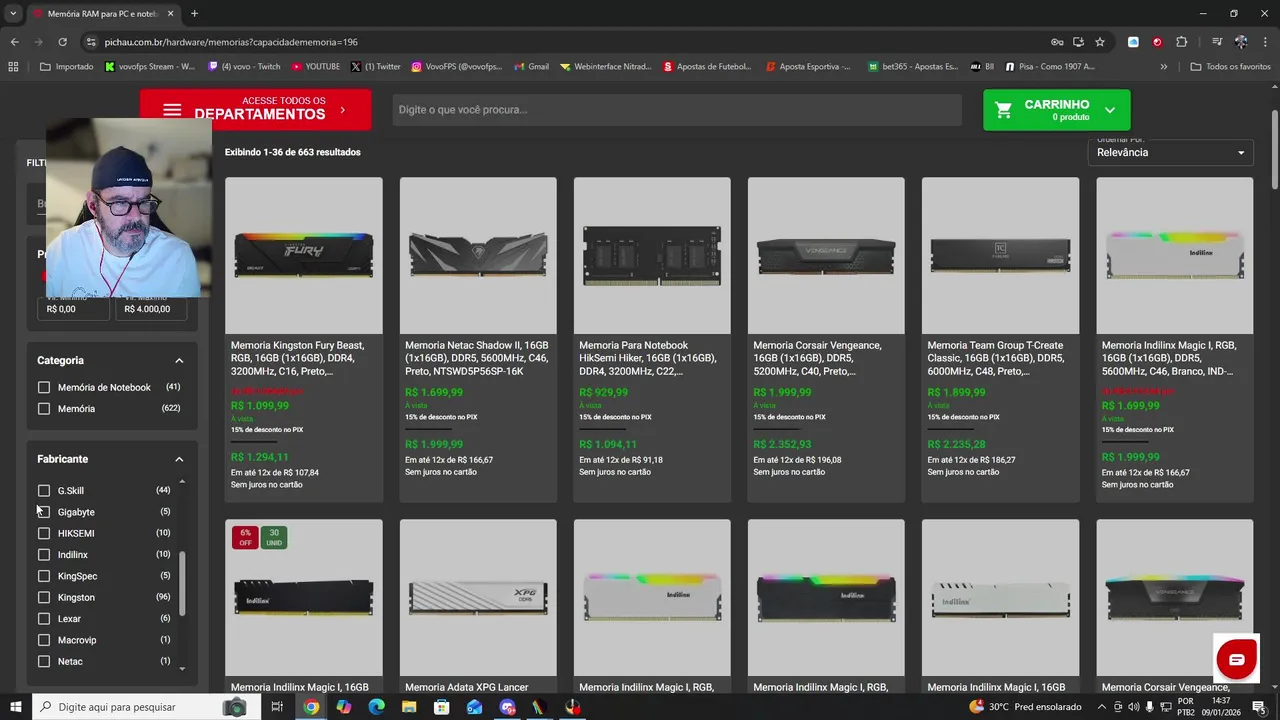
Task: Filter by Lexar manufacturer
Action: point(44,618)
